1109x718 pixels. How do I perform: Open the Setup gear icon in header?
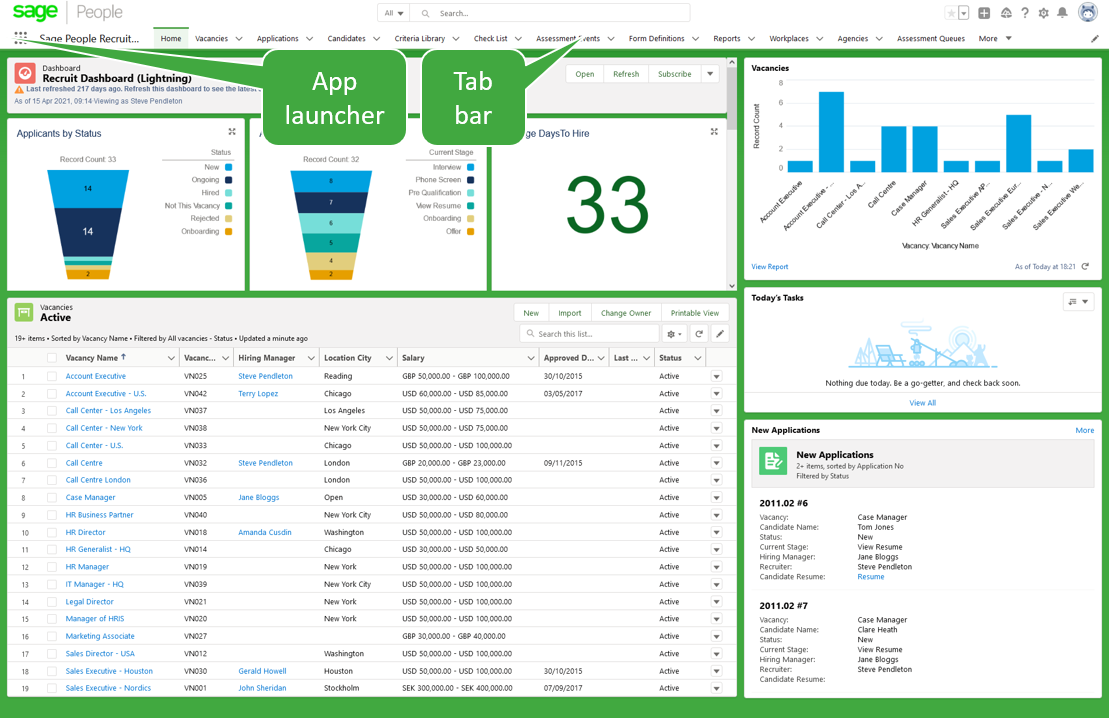pos(1043,13)
